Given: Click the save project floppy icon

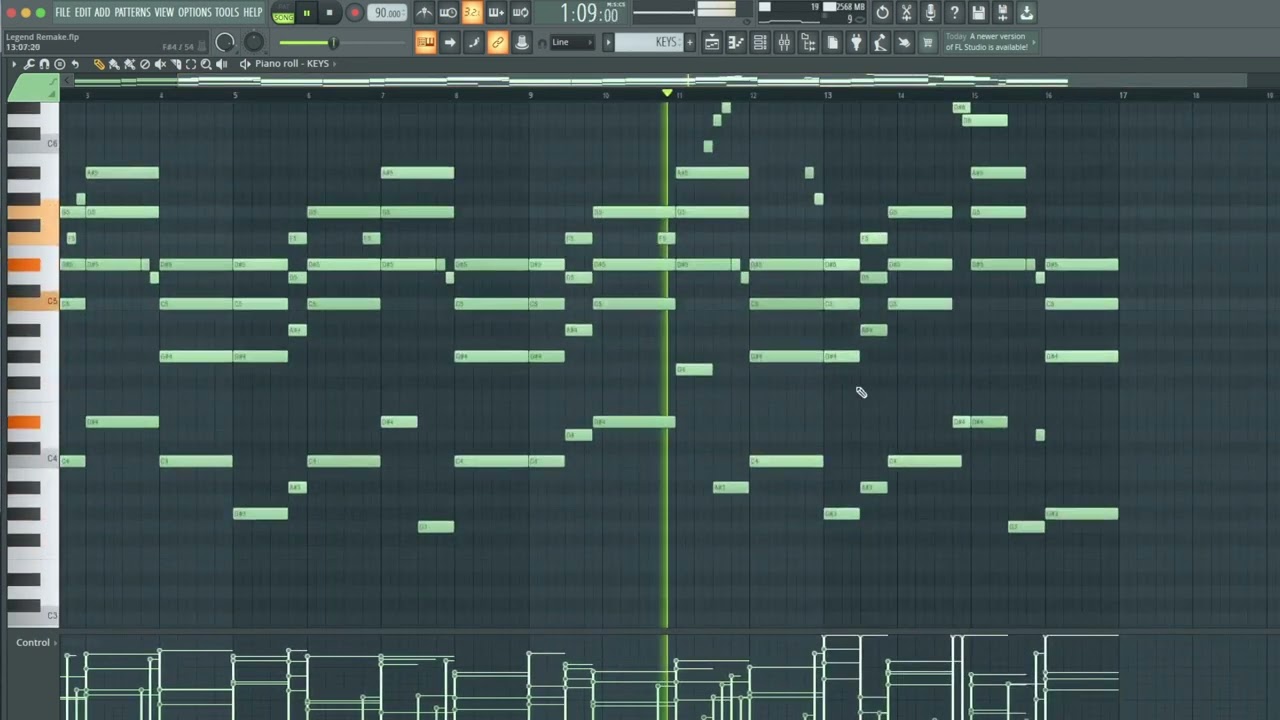Looking at the screenshot, I should click(x=978, y=13).
